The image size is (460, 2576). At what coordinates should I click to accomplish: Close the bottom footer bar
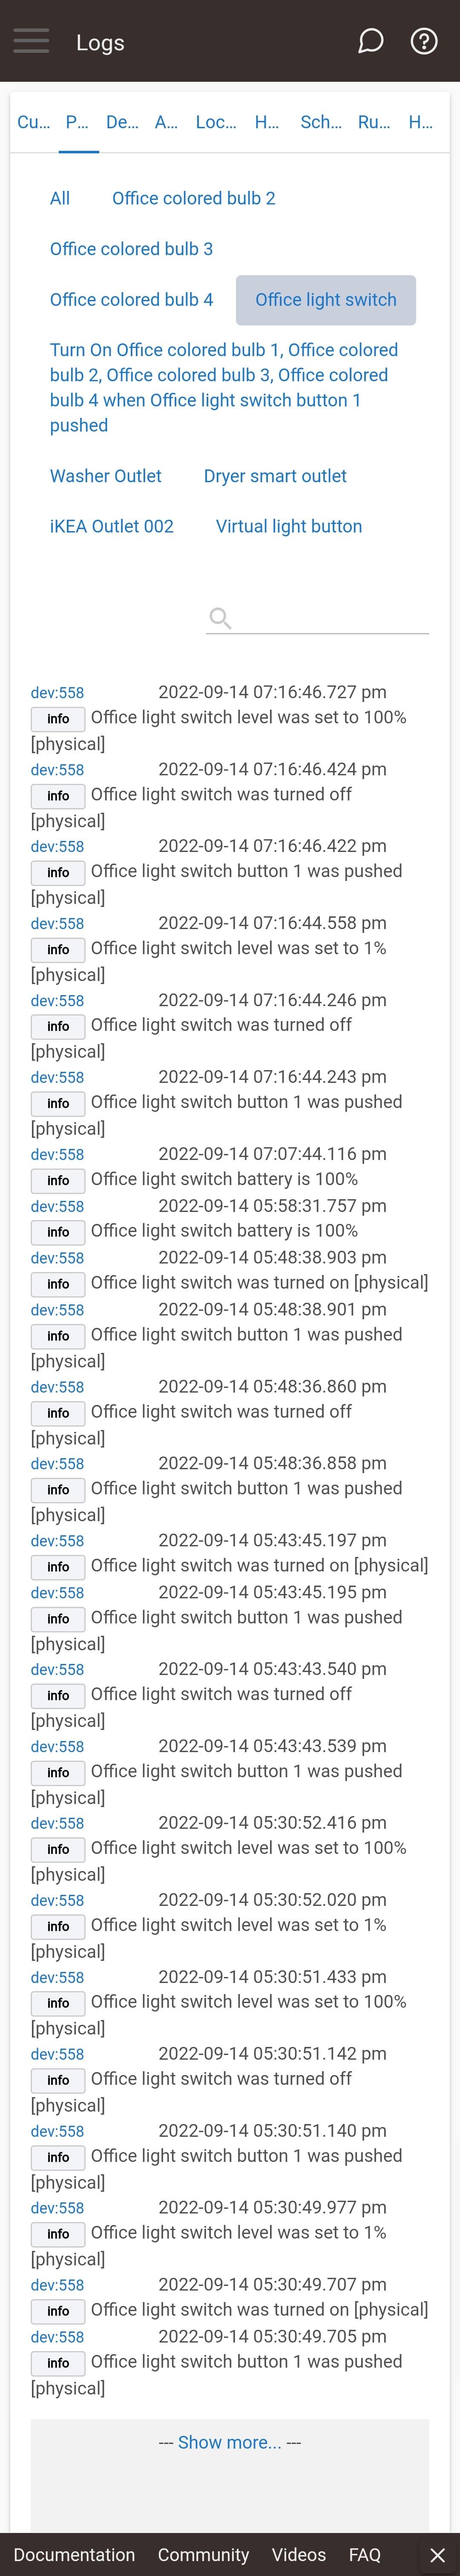(437, 2554)
